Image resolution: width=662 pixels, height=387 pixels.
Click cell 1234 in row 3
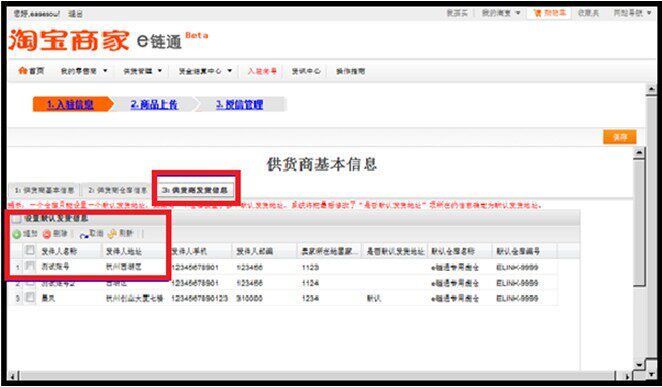310,298
